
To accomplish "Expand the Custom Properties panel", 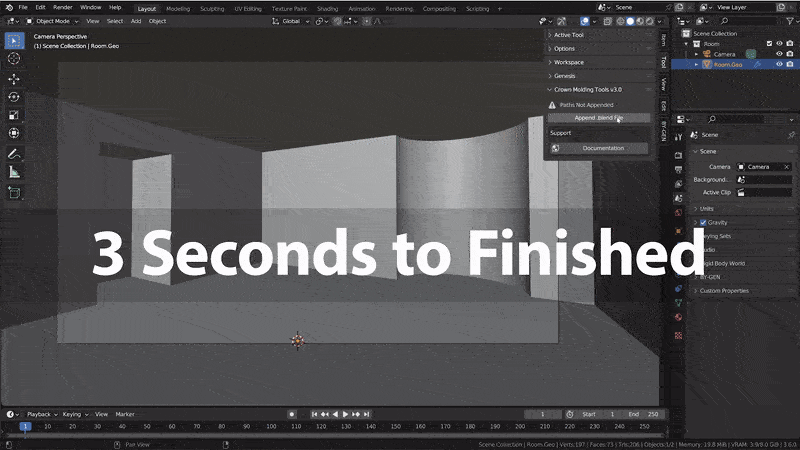I will click(x=724, y=291).
